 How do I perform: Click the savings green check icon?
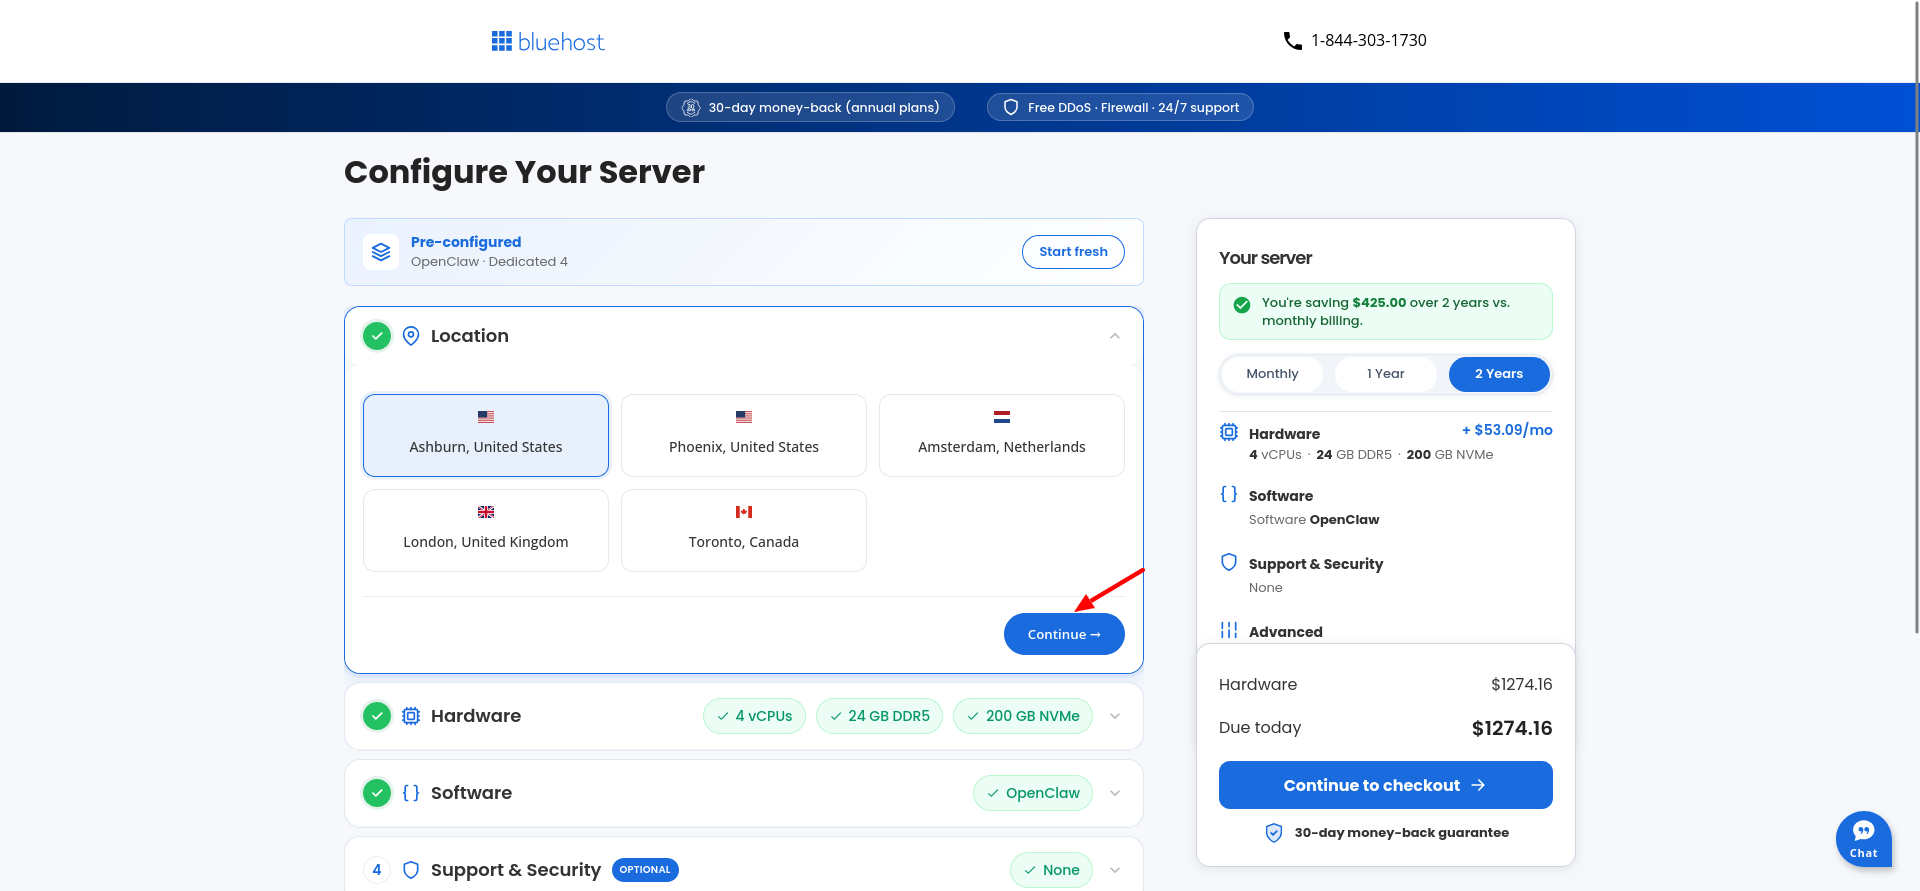coord(1242,305)
